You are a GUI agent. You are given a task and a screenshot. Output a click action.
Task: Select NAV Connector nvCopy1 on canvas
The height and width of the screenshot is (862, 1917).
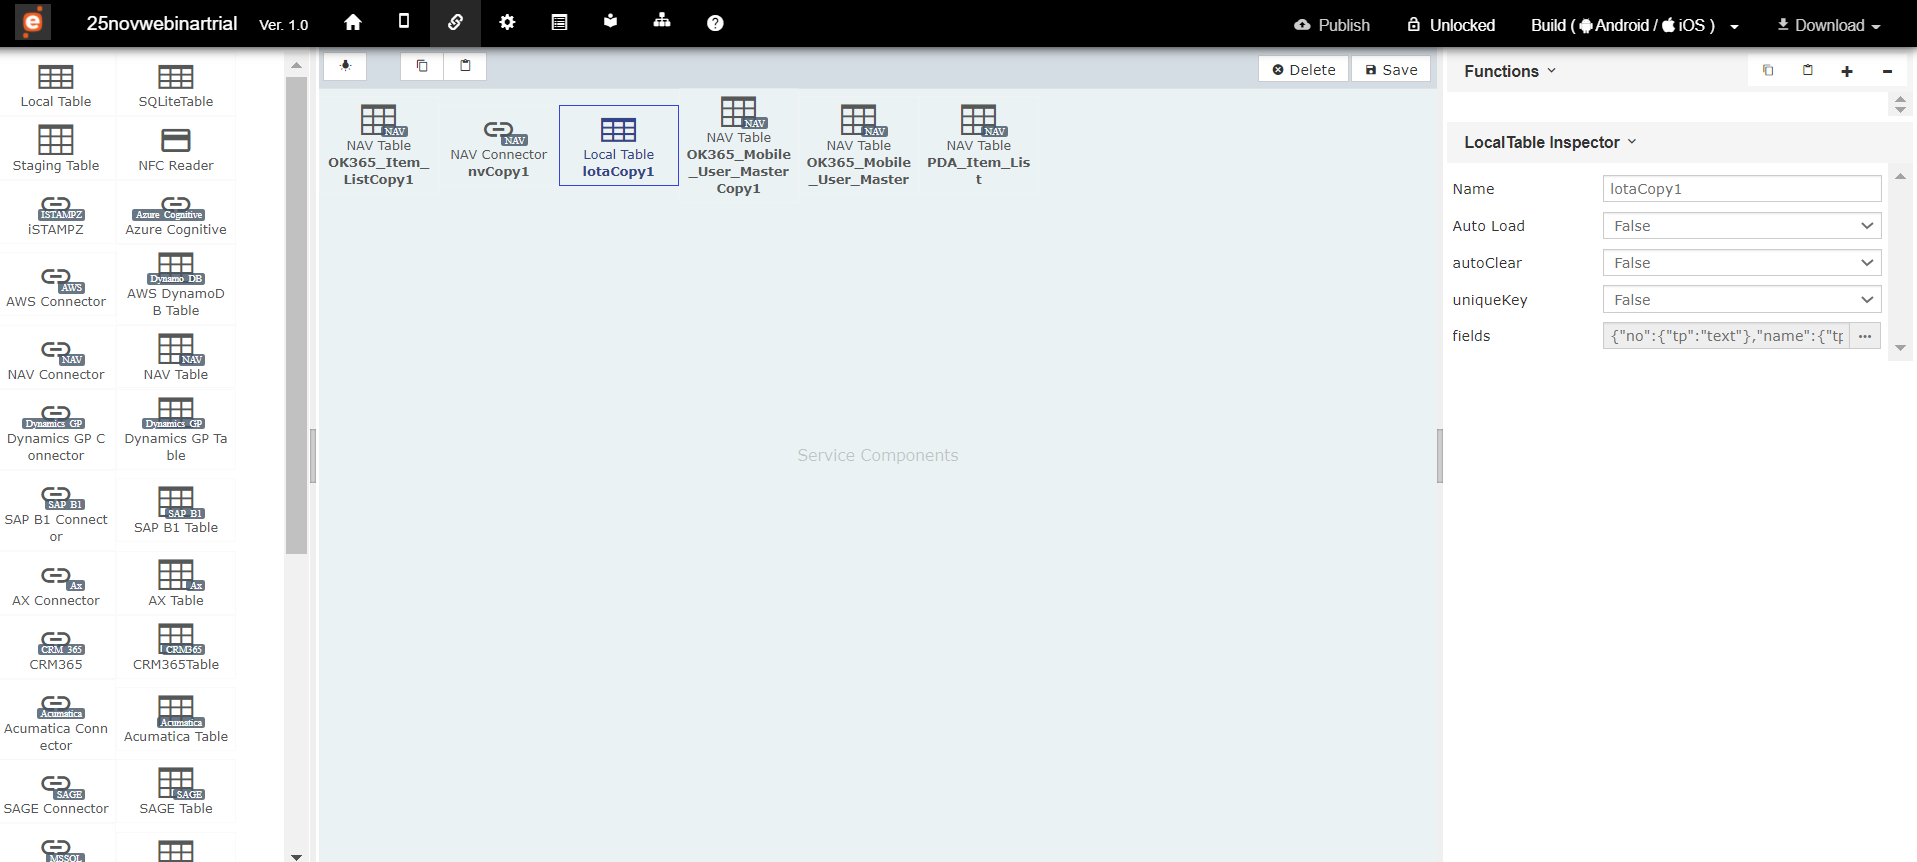[x=499, y=150]
